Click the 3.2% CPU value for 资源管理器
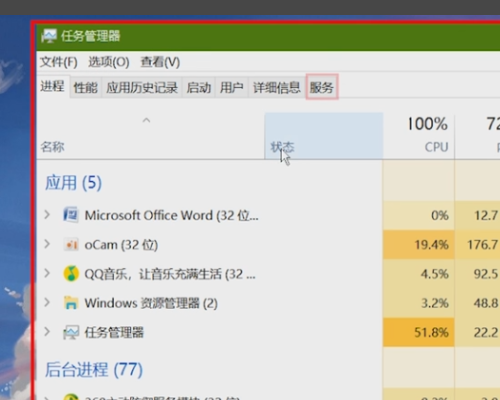 point(434,303)
